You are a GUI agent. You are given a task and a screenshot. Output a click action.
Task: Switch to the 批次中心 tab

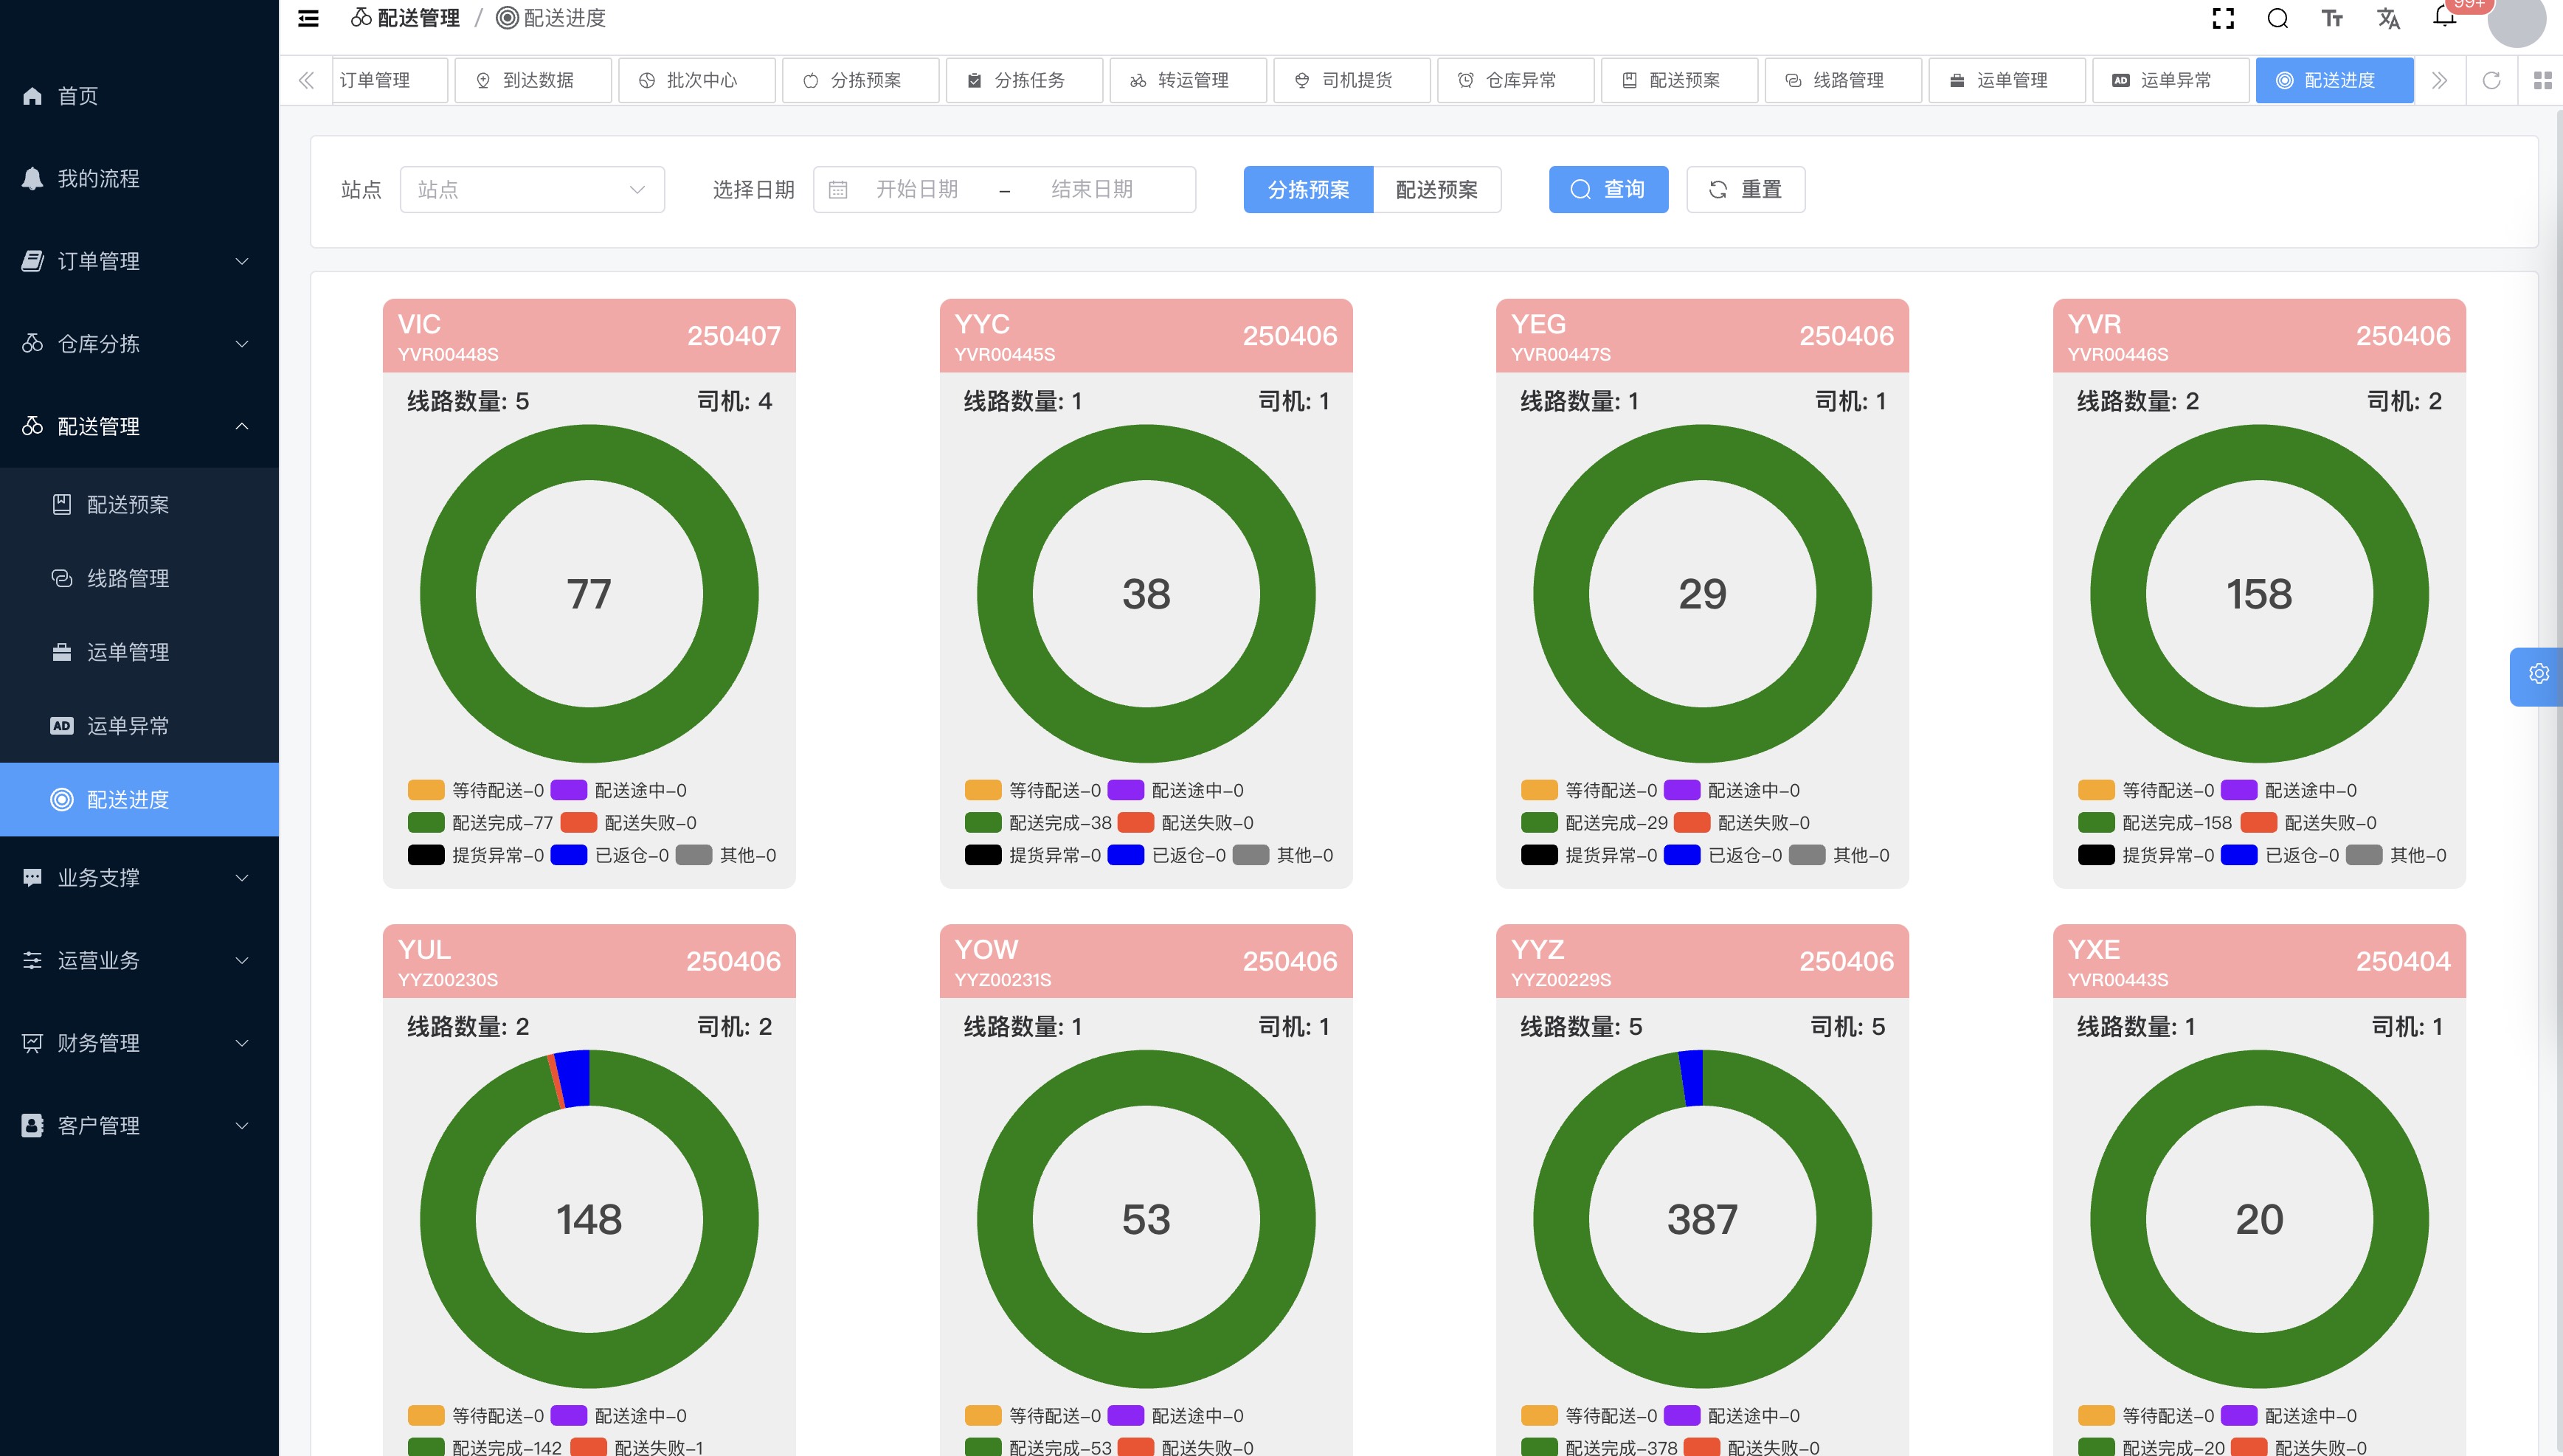[696, 80]
